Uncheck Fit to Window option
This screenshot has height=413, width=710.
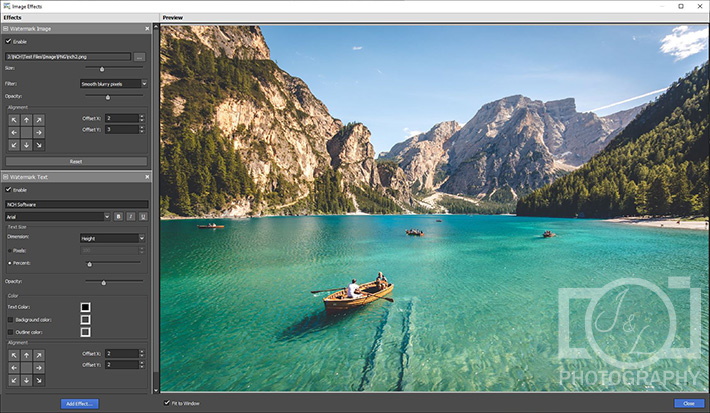pos(167,403)
